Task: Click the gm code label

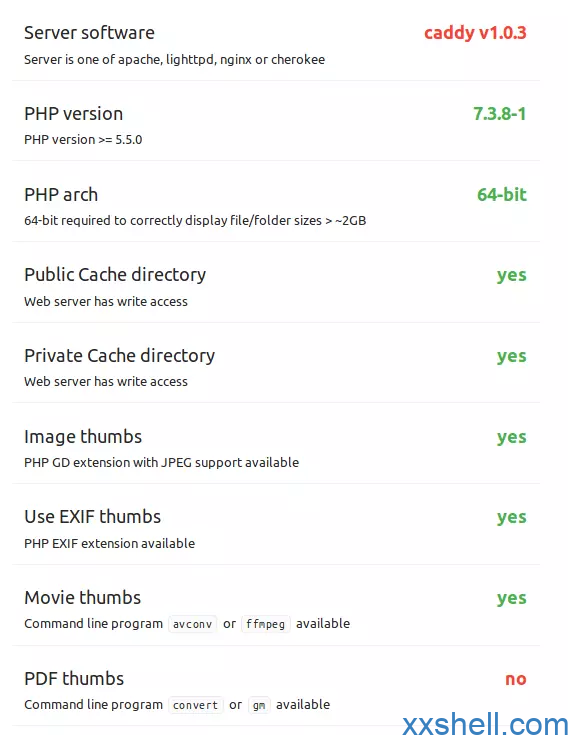Action: tap(259, 705)
